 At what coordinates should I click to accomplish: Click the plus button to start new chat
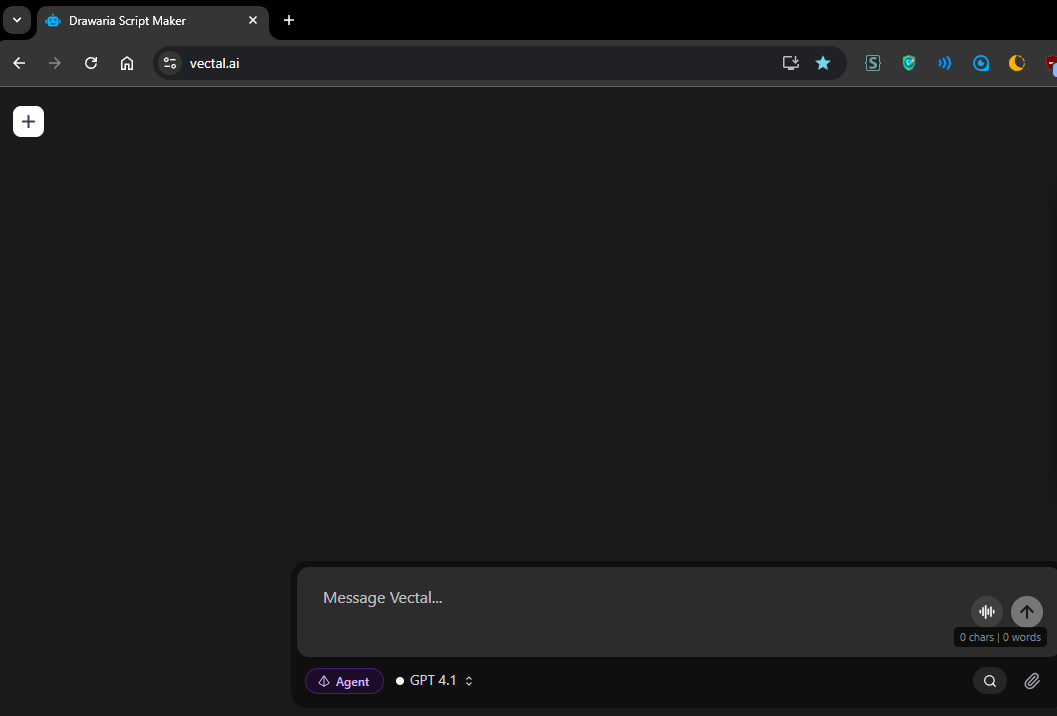[x=28, y=121]
